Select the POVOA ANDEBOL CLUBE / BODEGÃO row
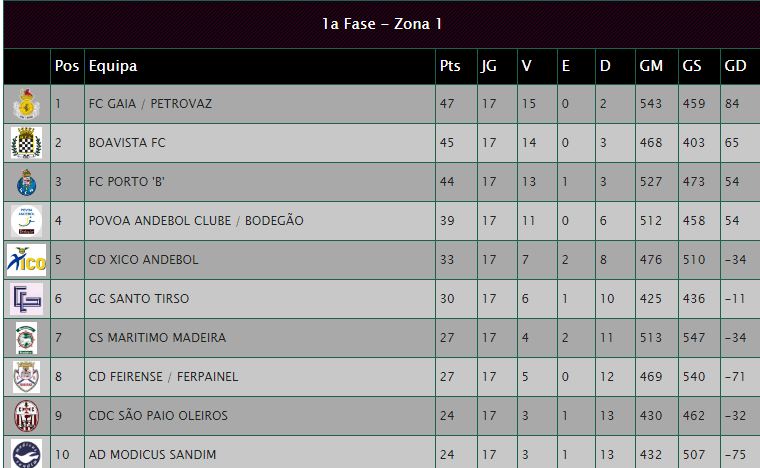Screen dimensions: 760x468 (x=381, y=221)
